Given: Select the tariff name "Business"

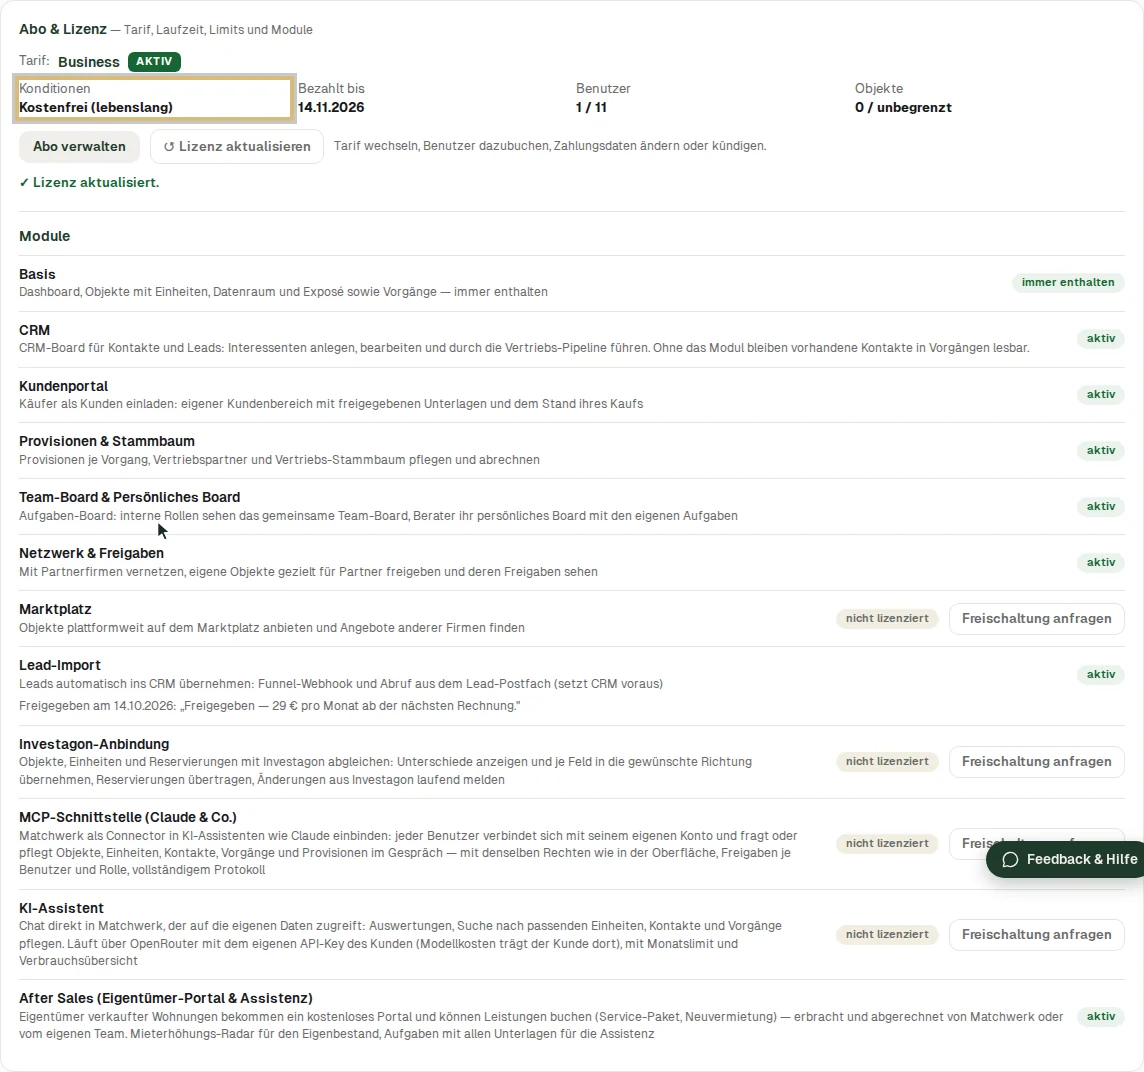Looking at the screenshot, I should (x=88, y=62).
